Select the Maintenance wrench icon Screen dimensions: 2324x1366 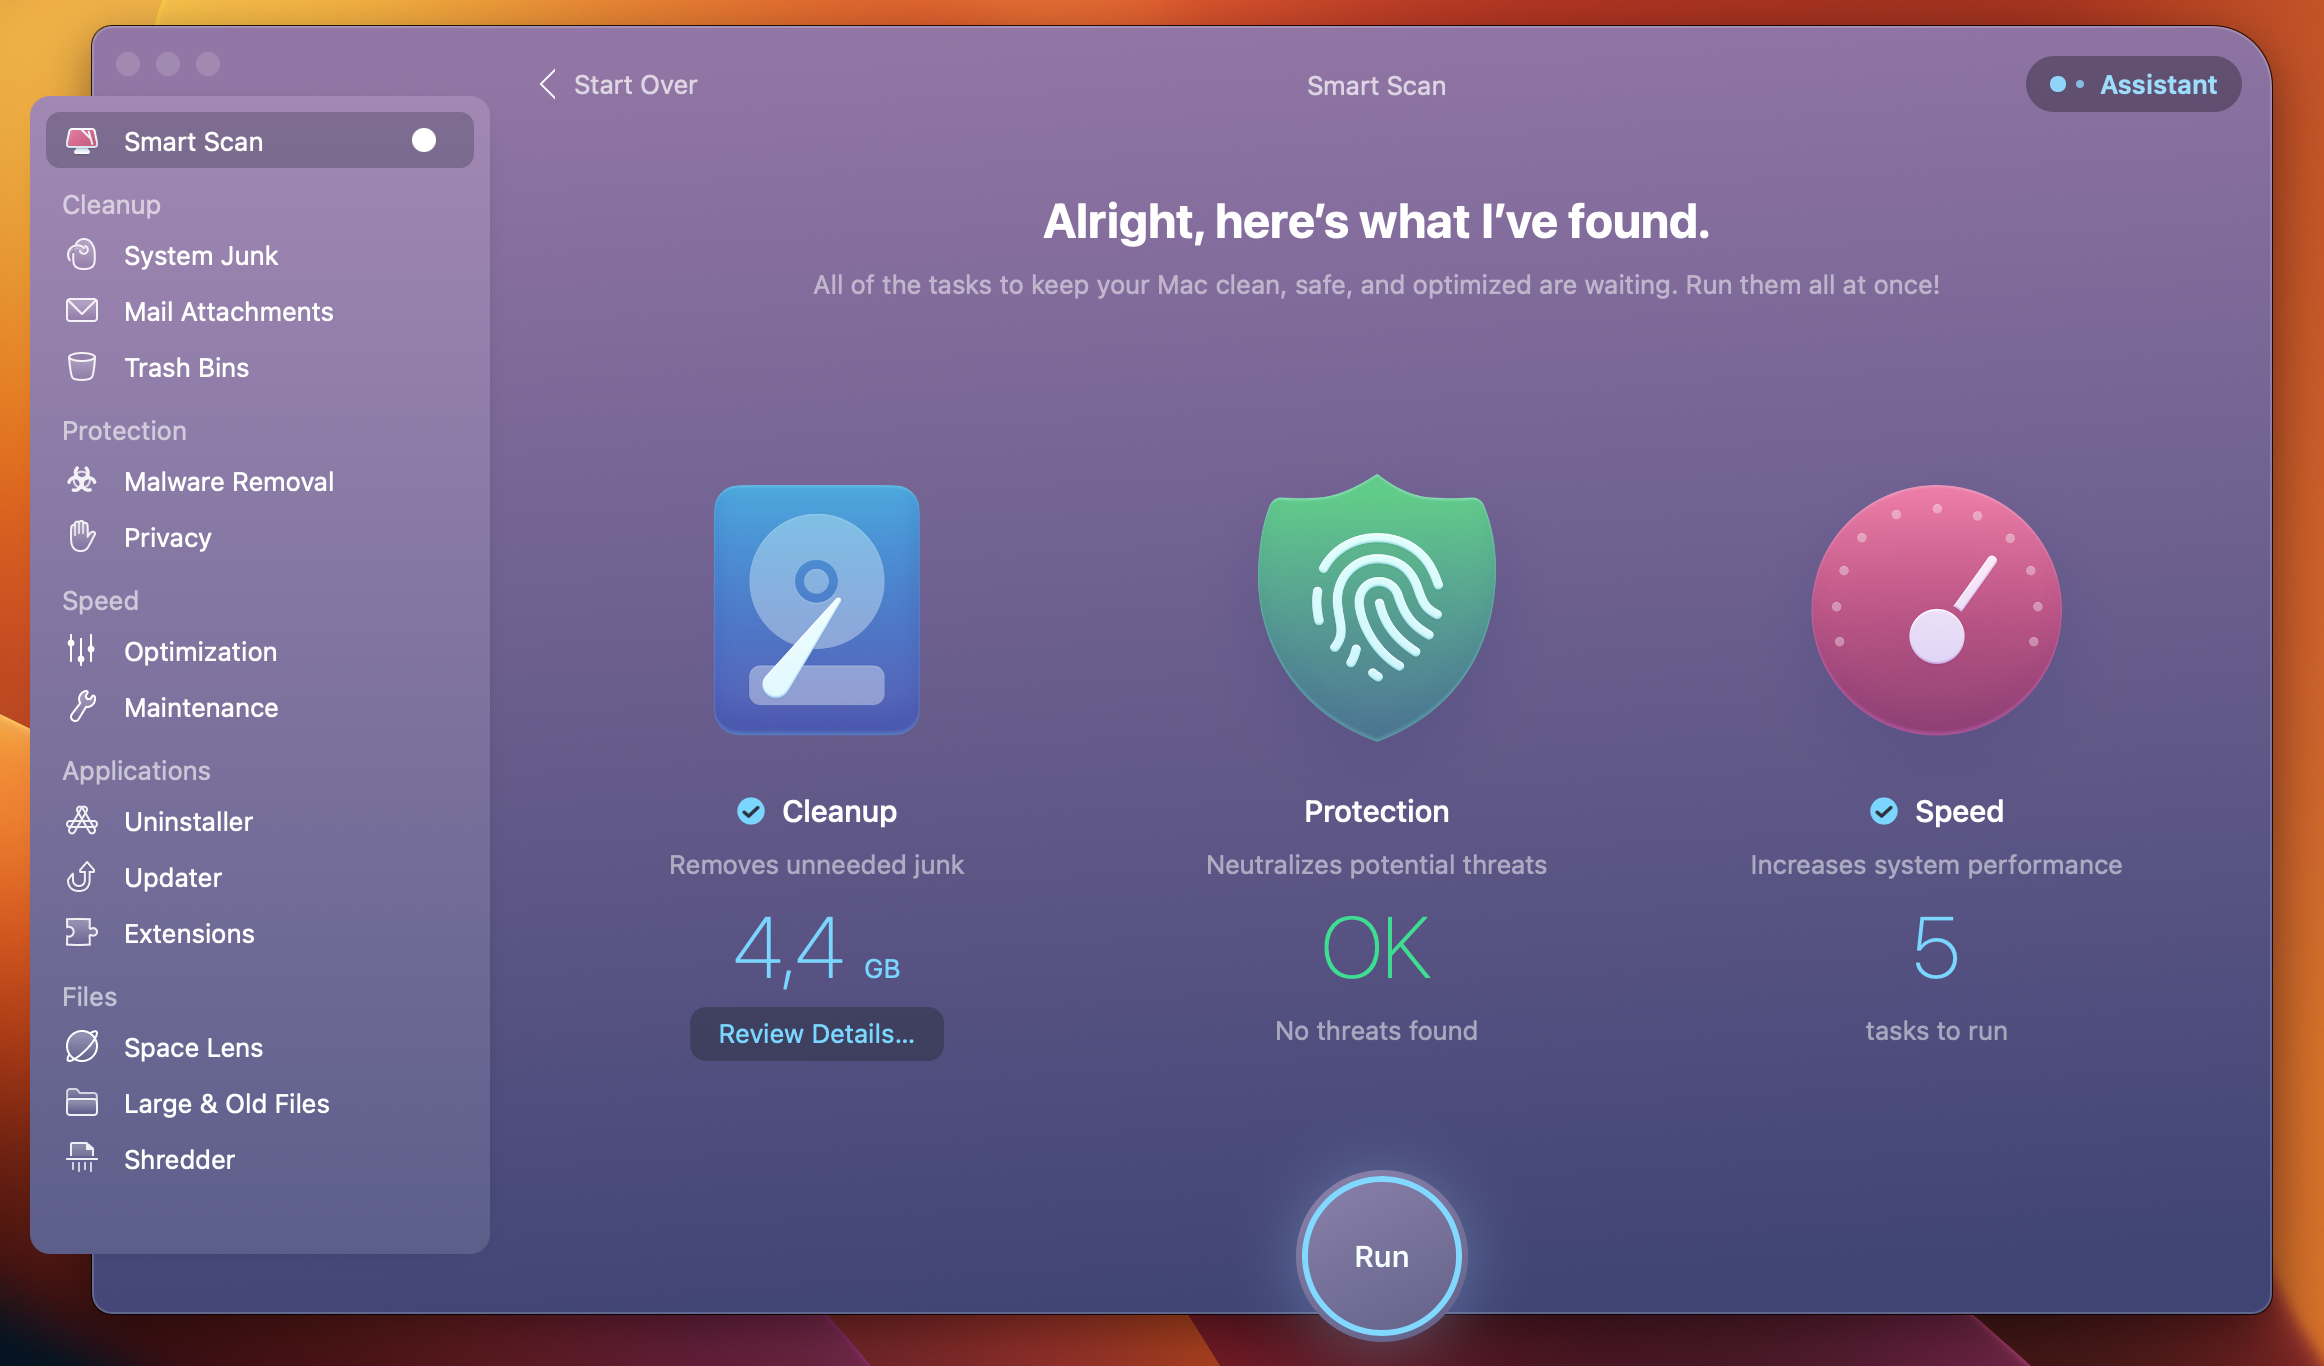(82, 707)
